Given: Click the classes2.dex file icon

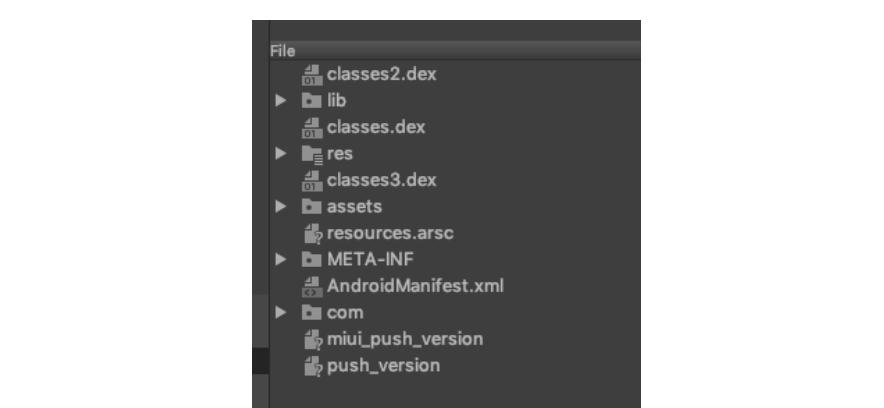Looking at the screenshot, I should (x=311, y=75).
